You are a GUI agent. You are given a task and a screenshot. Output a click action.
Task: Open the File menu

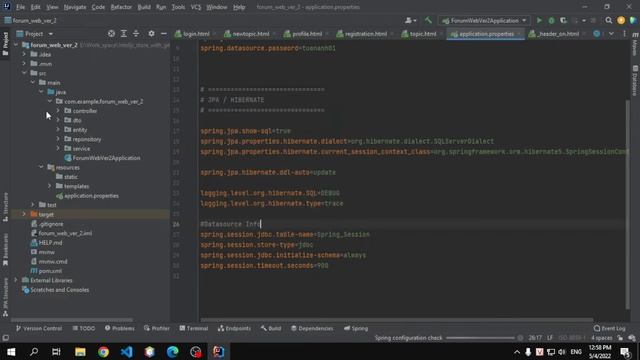click(x=20, y=7)
